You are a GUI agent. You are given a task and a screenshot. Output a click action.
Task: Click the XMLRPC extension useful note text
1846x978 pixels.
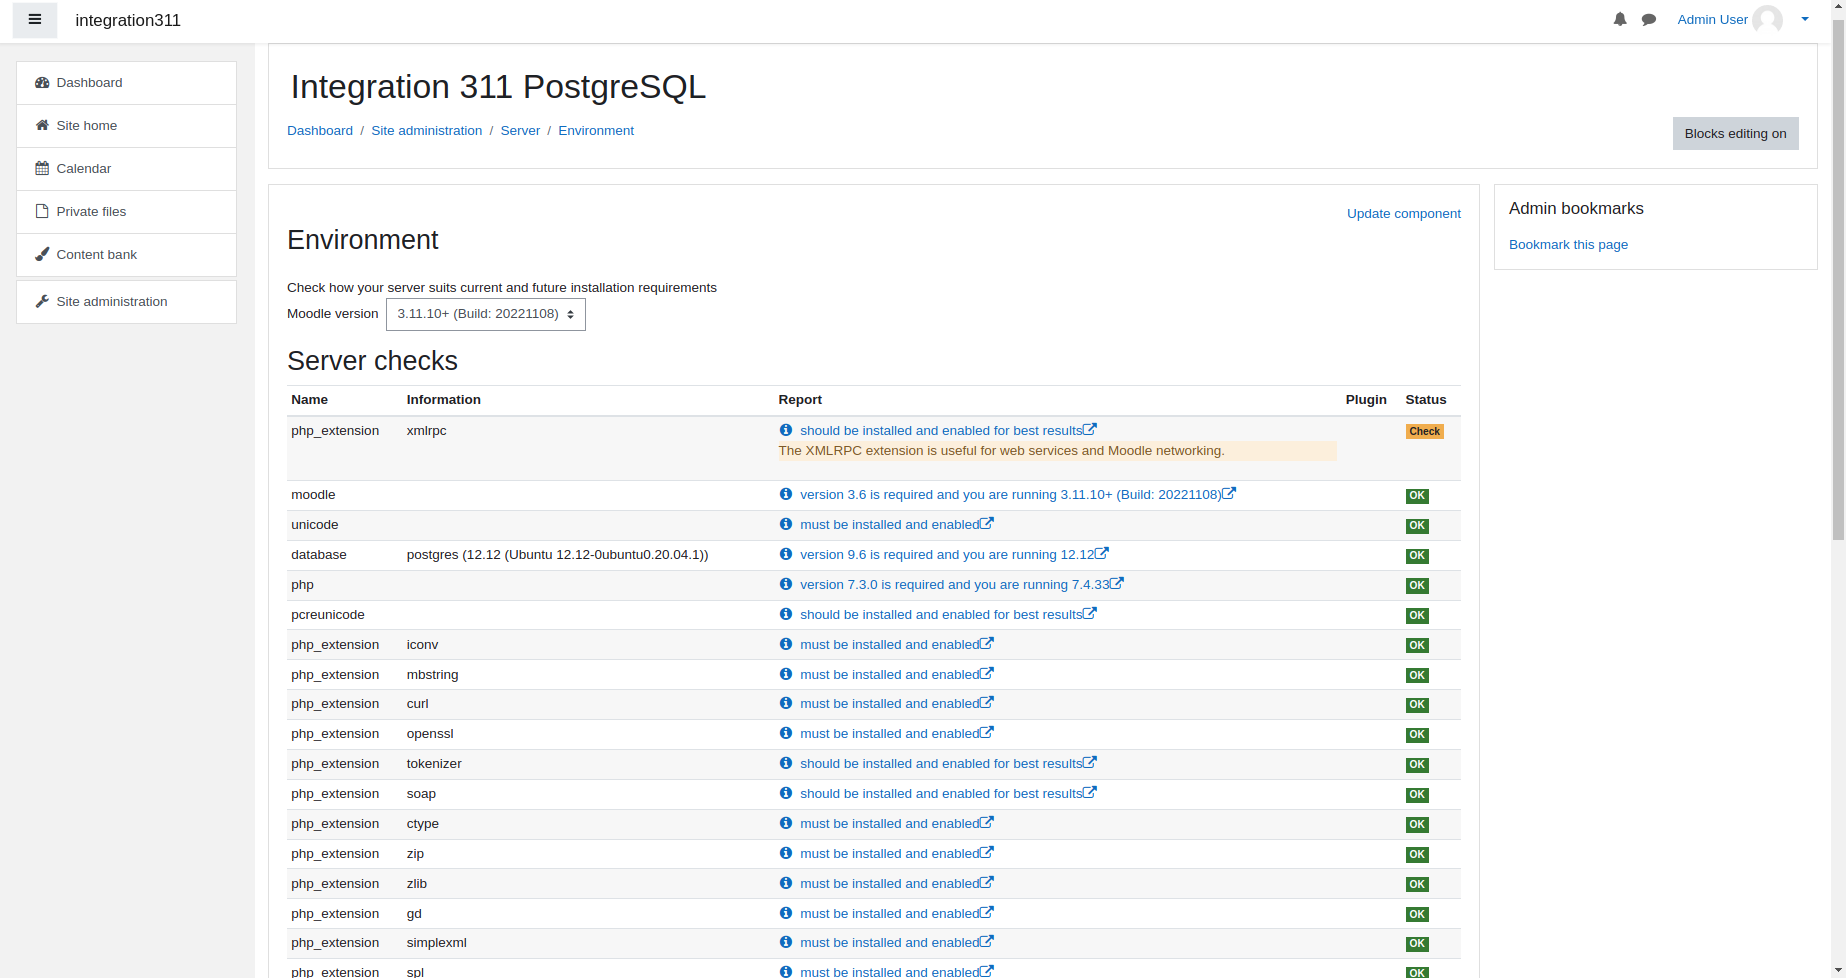click(x=1001, y=451)
